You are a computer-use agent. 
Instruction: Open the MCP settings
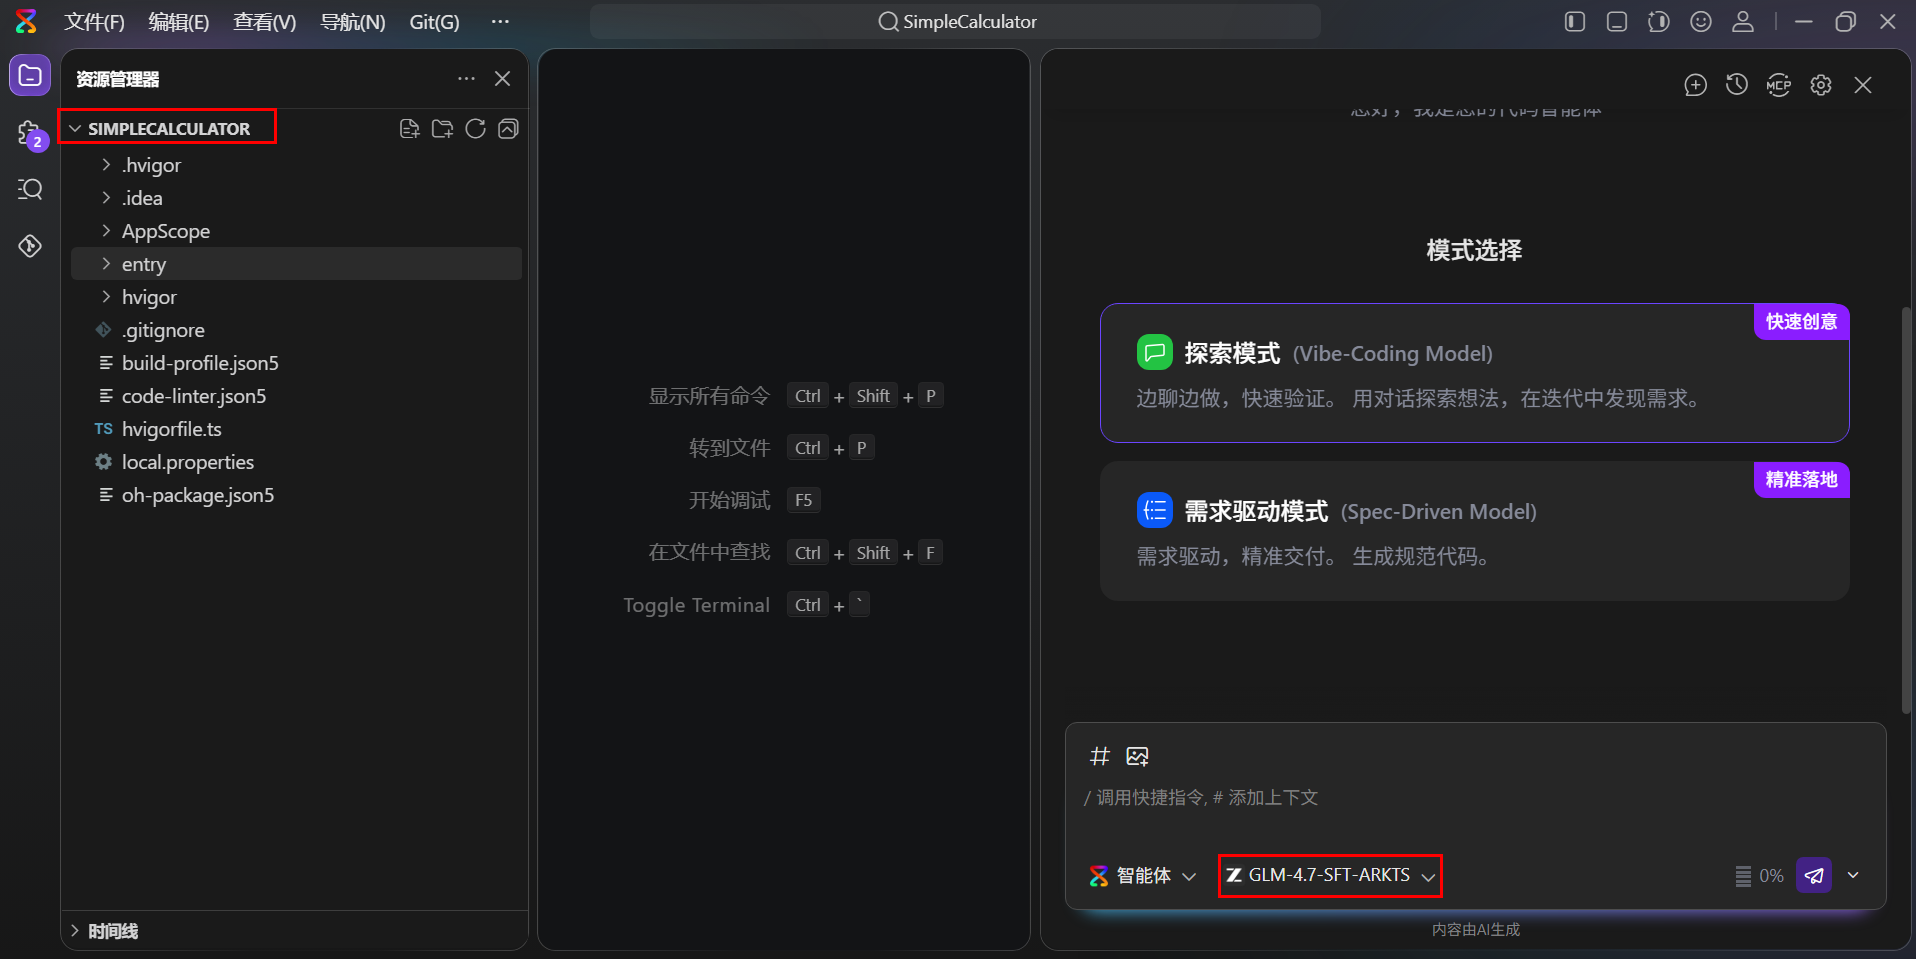pyautogui.click(x=1779, y=85)
